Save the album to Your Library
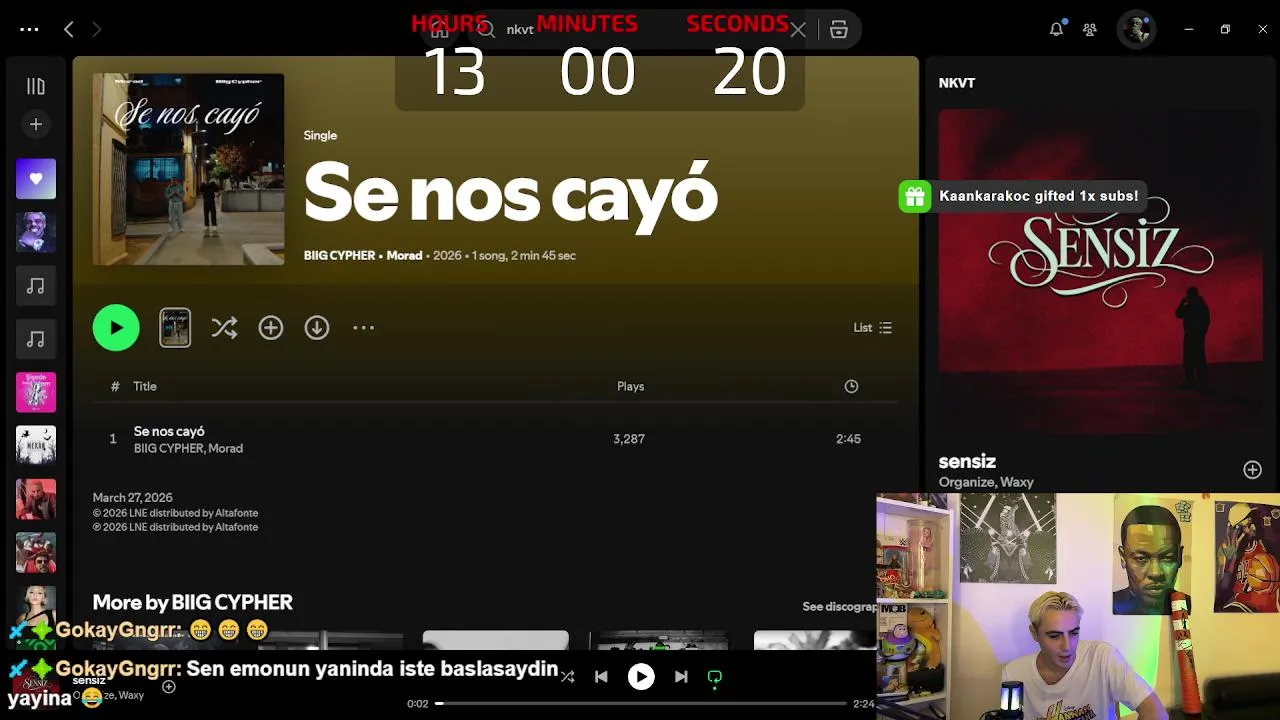Screen dimensions: 1280x720 271,327
